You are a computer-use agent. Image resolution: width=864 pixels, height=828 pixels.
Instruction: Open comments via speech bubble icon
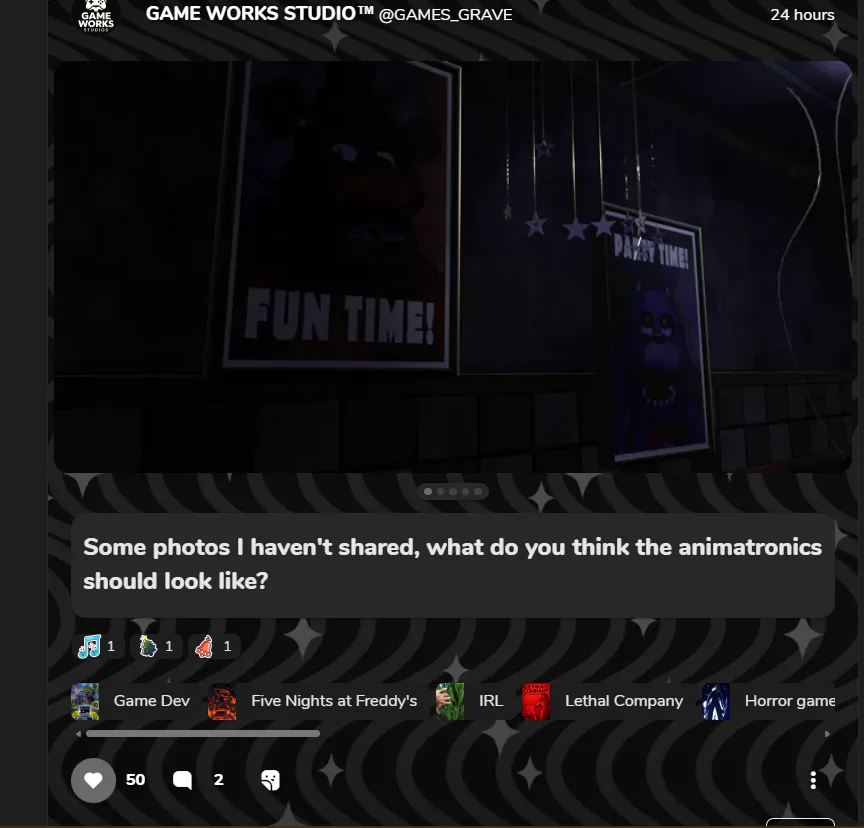coord(182,780)
